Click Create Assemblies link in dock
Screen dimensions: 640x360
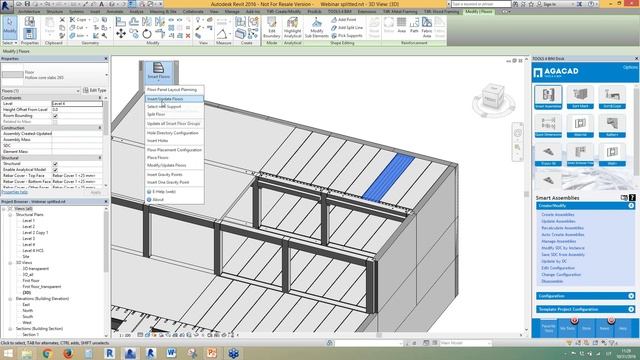(558, 215)
